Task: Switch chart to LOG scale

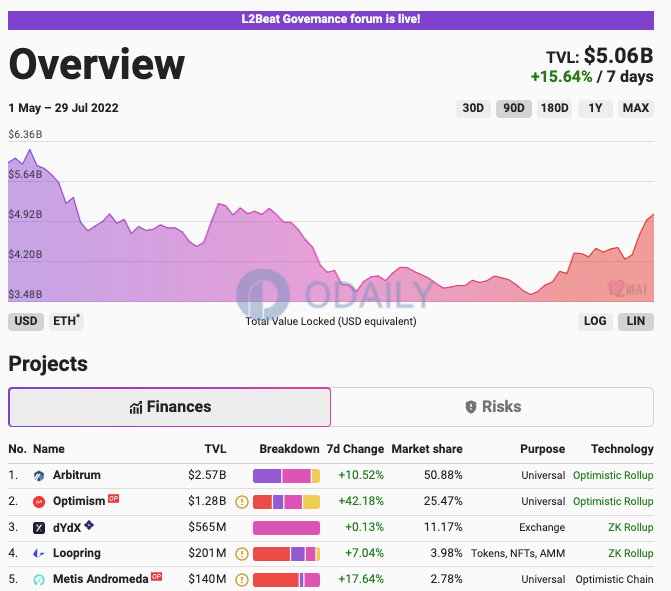Action: pyautogui.click(x=595, y=321)
